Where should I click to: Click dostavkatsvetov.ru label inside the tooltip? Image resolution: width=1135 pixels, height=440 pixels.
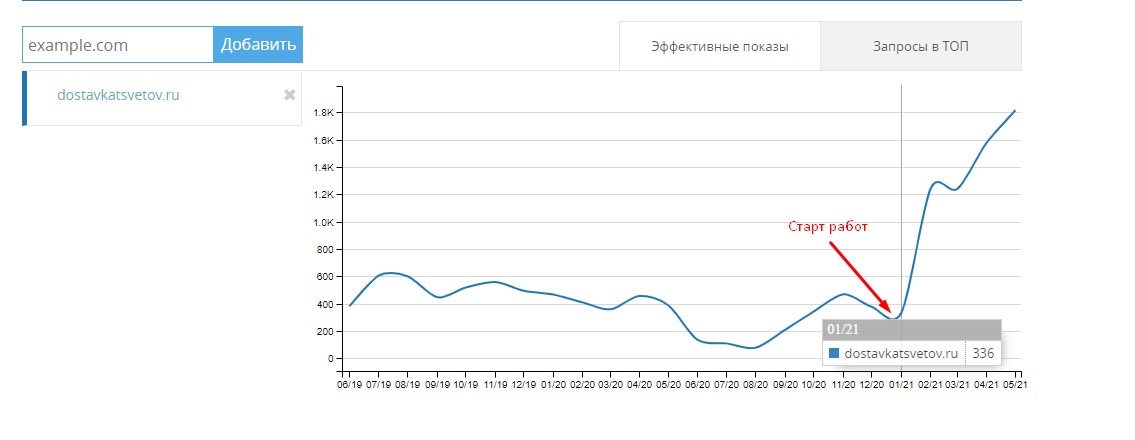[901, 353]
